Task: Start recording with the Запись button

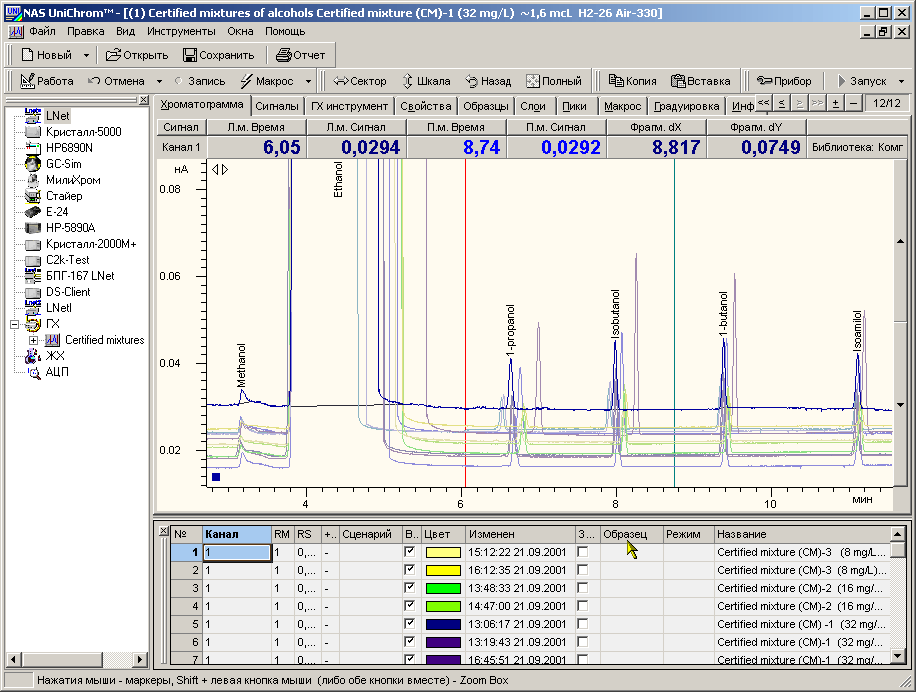Action: coord(200,81)
